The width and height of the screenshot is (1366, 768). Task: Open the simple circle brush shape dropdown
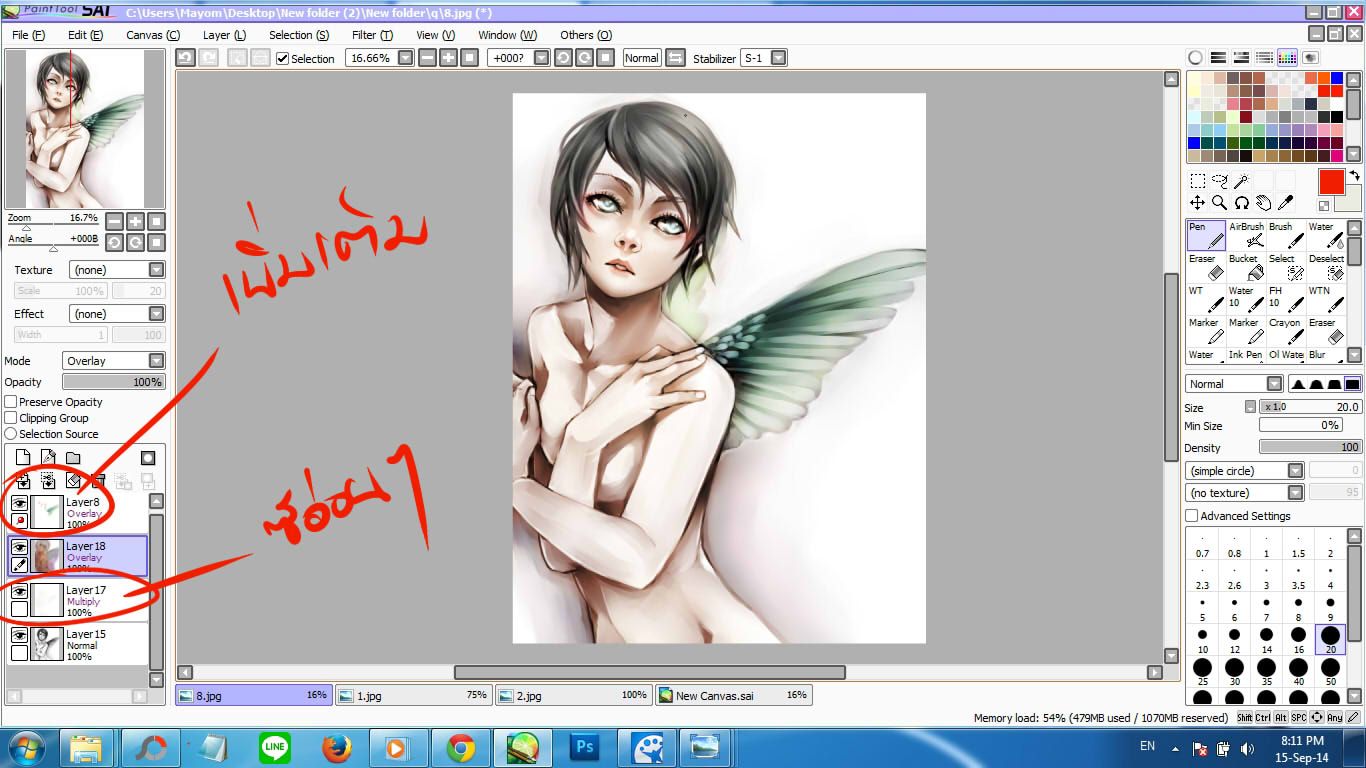tap(1245, 471)
